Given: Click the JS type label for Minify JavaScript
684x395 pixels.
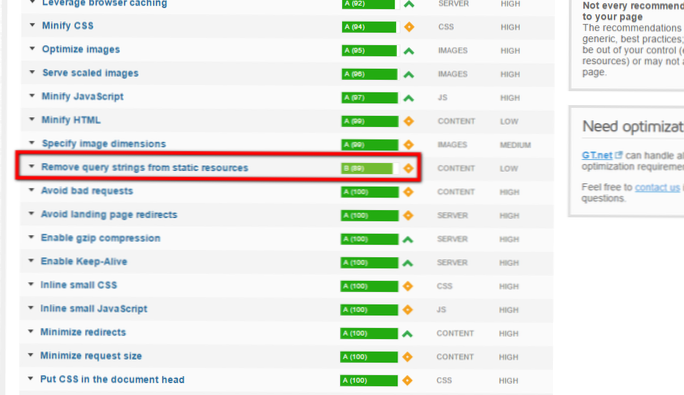Looking at the screenshot, I should pyautogui.click(x=442, y=98).
